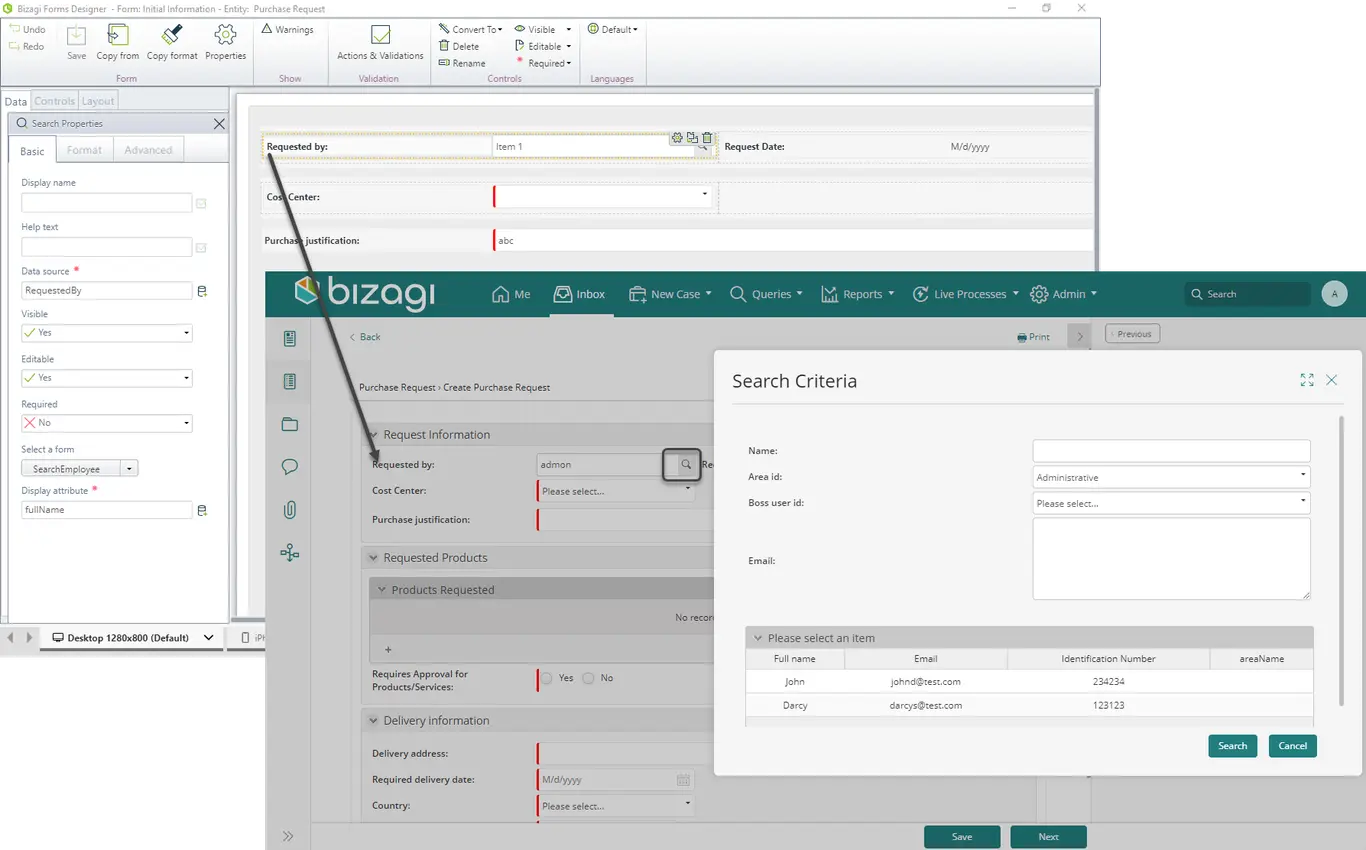Open form Properties from the ribbon
The width and height of the screenshot is (1366, 850).
pyautogui.click(x=225, y=42)
